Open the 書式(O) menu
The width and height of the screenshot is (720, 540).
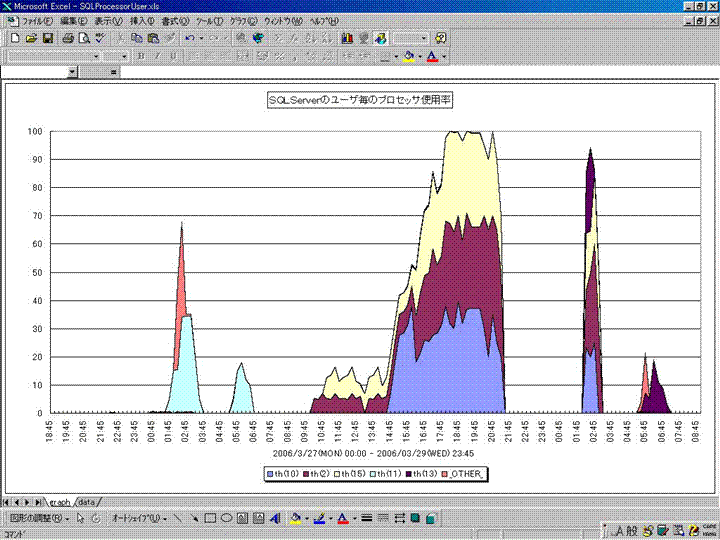175,21
